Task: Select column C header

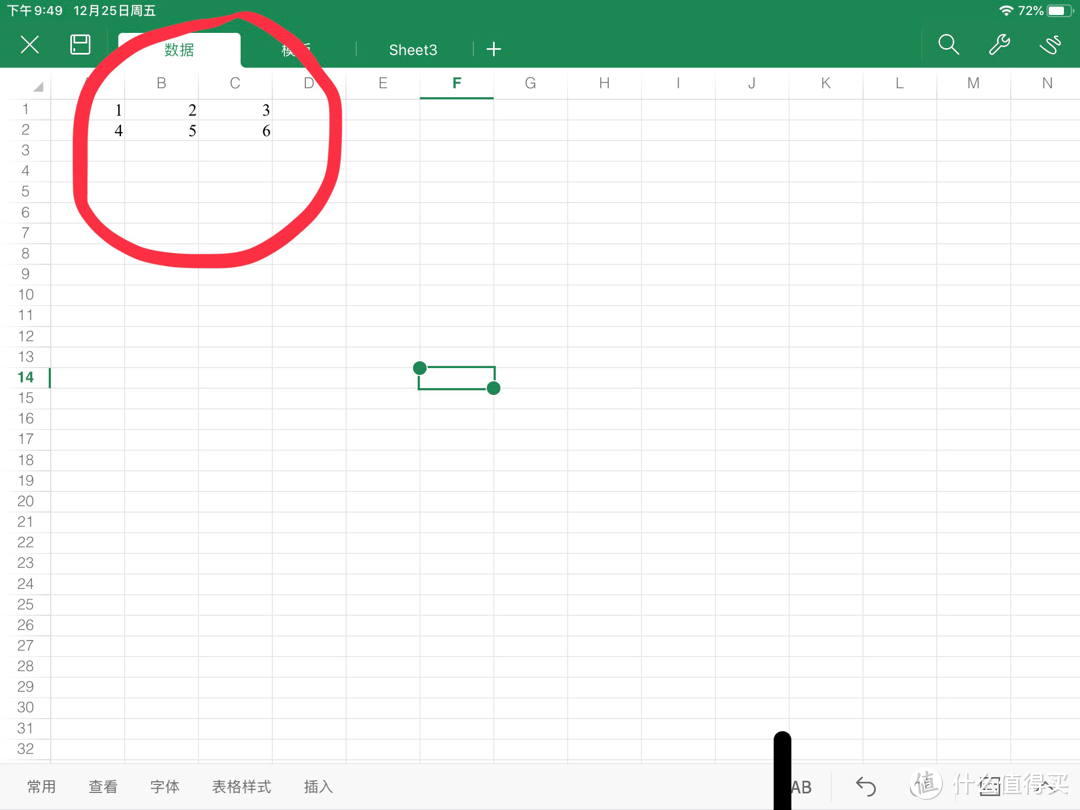Action: pyautogui.click(x=235, y=83)
